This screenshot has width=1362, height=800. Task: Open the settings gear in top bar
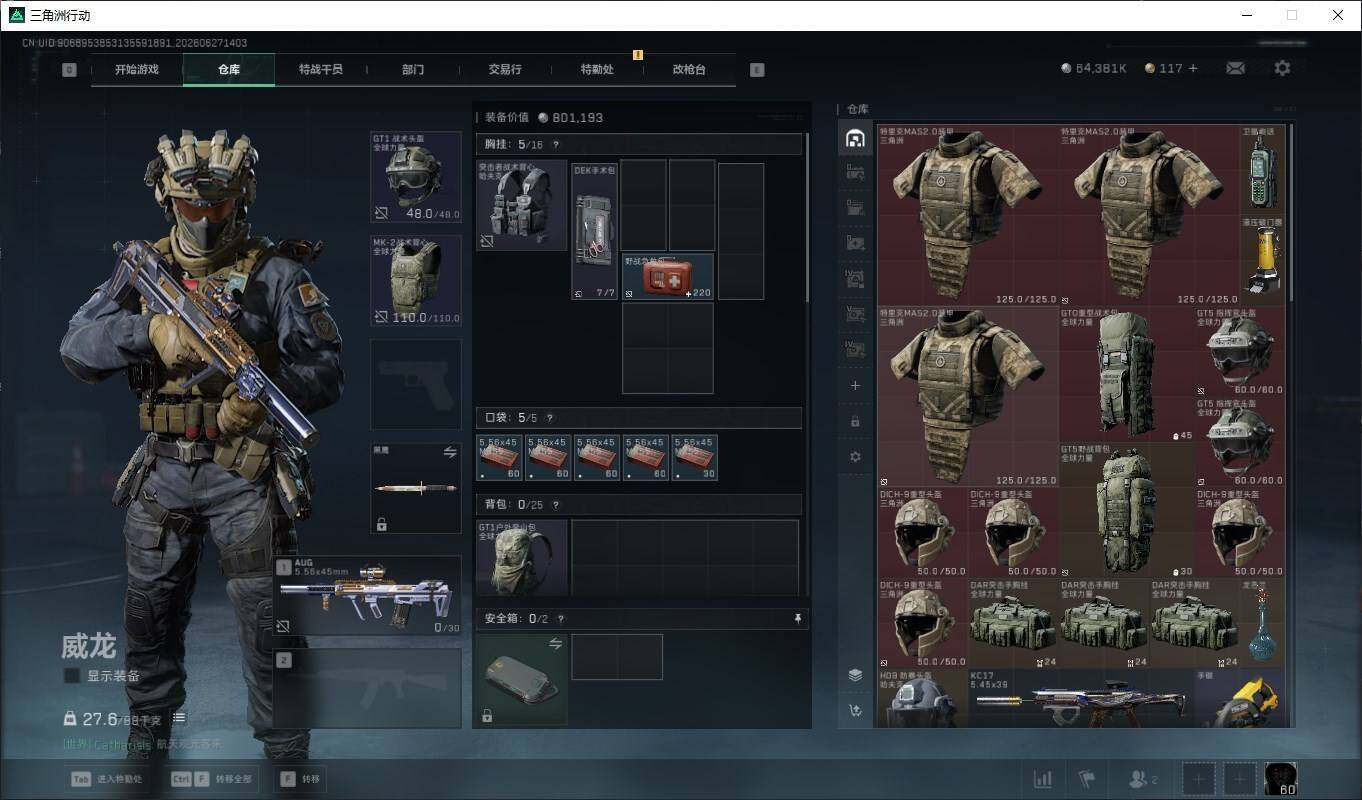click(x=1282, y=68)
